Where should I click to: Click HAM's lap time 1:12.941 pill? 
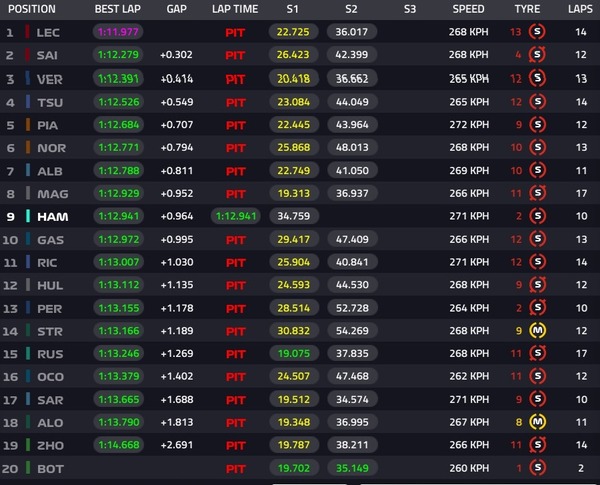coord(236,216)
